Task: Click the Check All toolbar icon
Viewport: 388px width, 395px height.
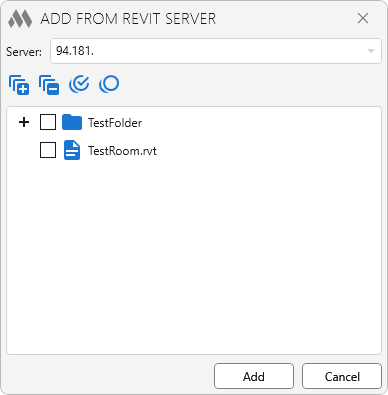Action: coord(79,84)
